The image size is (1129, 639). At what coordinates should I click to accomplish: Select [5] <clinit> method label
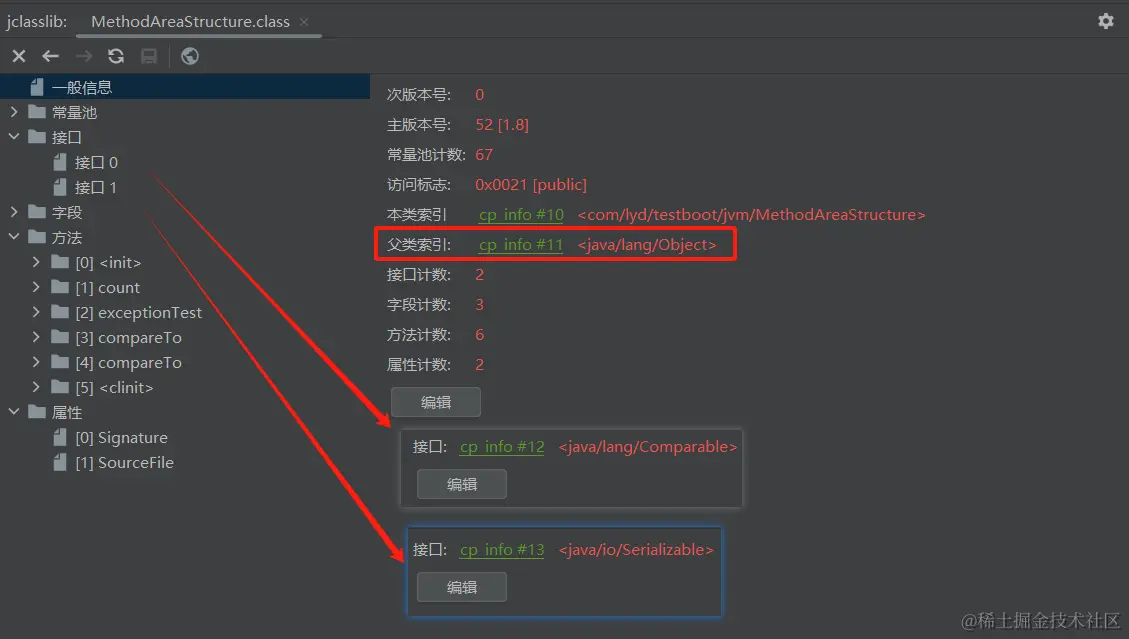pos(114,388)
